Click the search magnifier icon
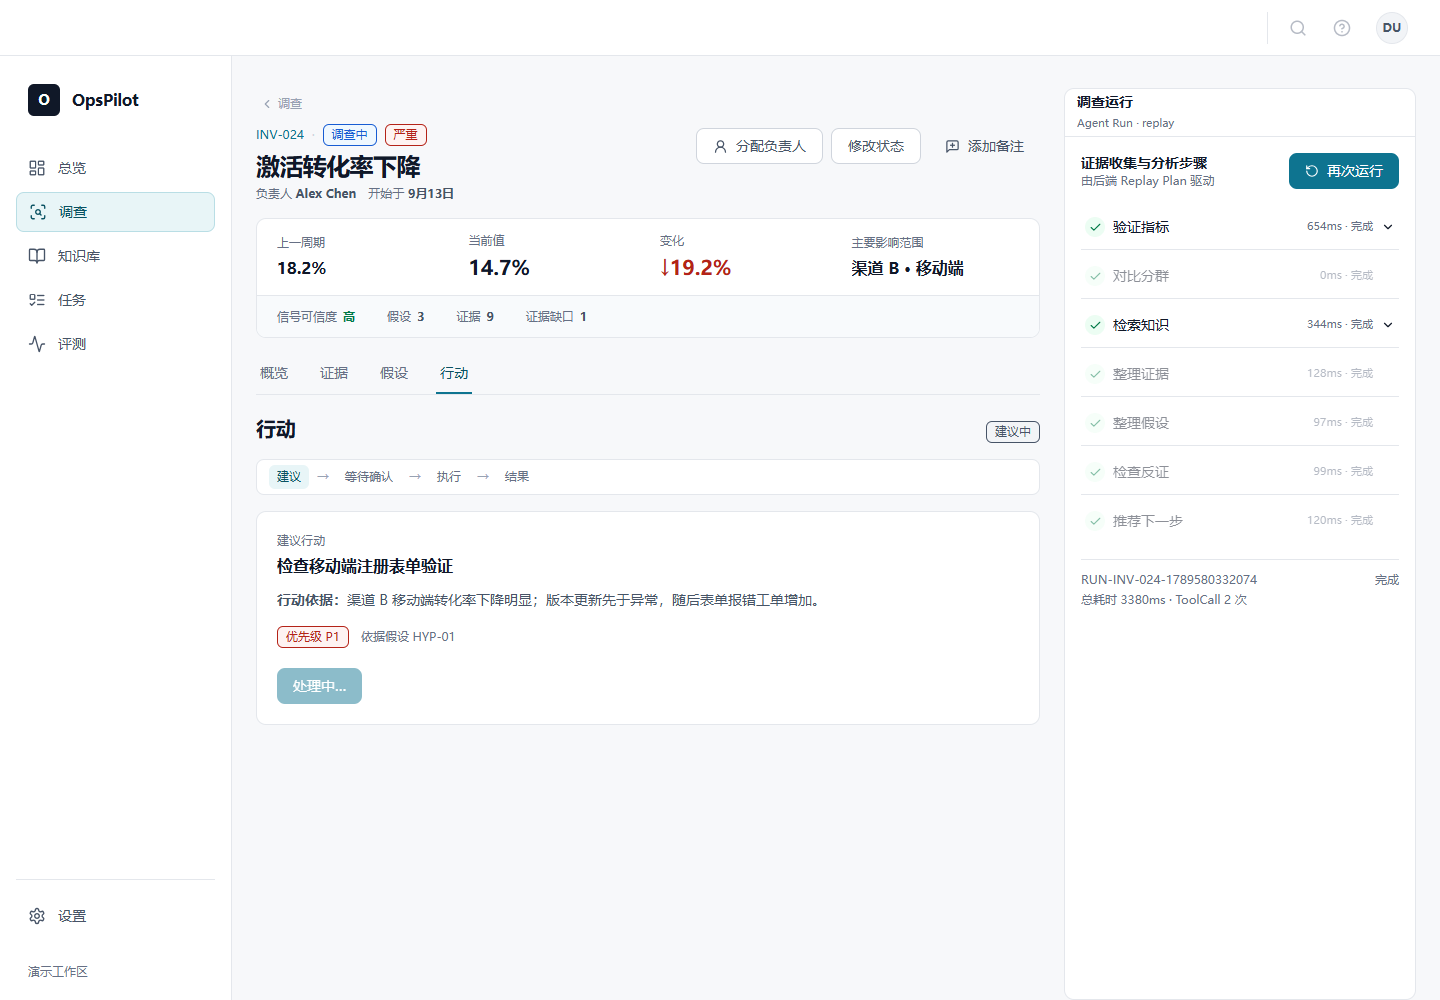Image resolution: width=1440 pixels, height=1000 pixels. (x=1298, y=28)
